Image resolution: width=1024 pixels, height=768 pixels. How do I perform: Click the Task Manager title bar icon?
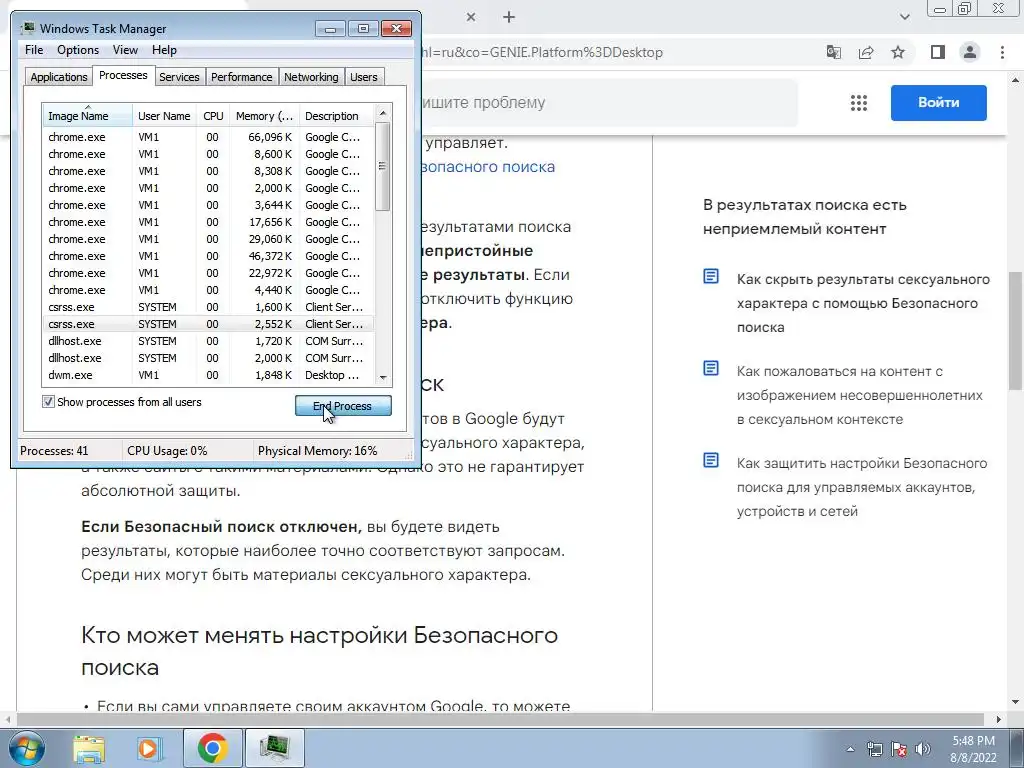pyautogui.click(x=27, y=28)
